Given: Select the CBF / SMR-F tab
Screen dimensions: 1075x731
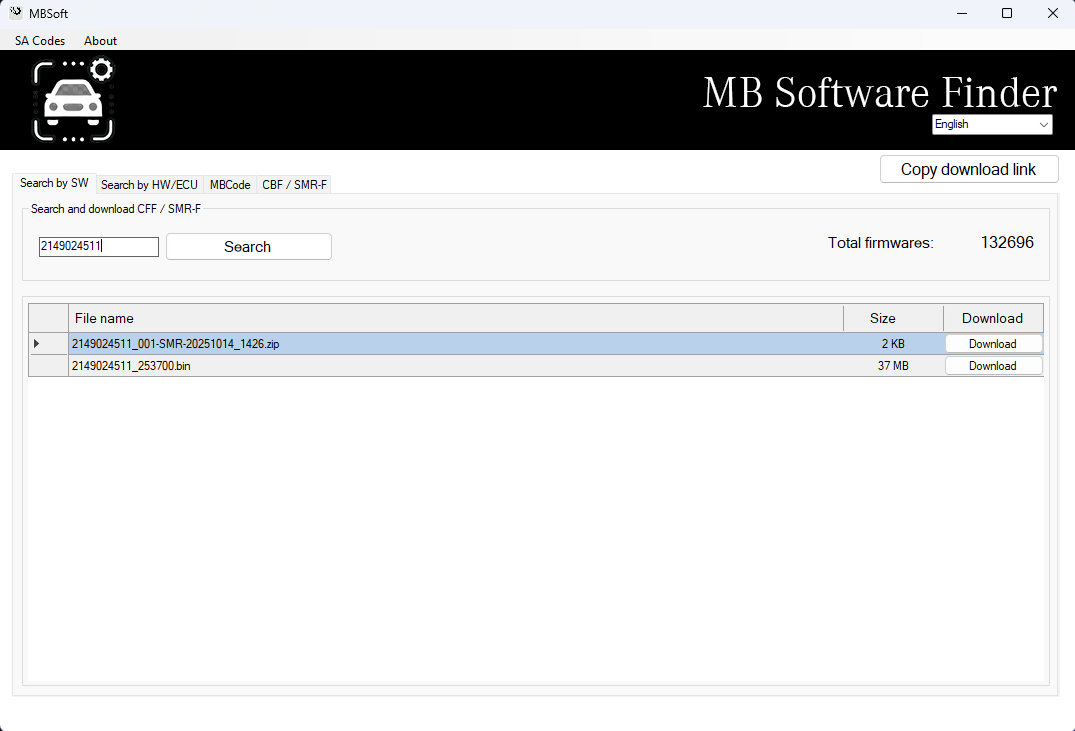Looking at the screenshot, I should tap(294, 184).
